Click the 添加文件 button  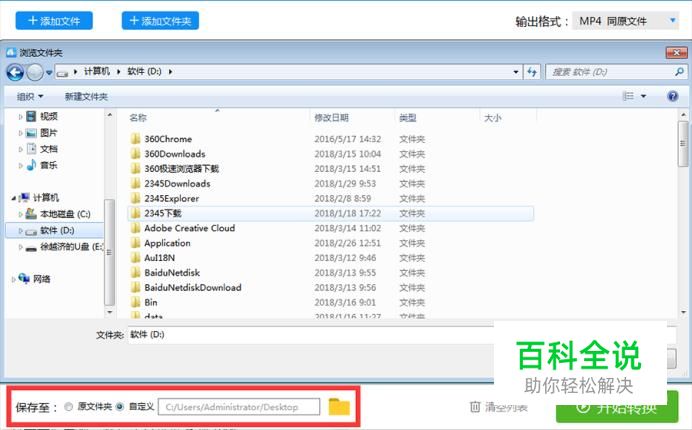(x=54, y=21)
